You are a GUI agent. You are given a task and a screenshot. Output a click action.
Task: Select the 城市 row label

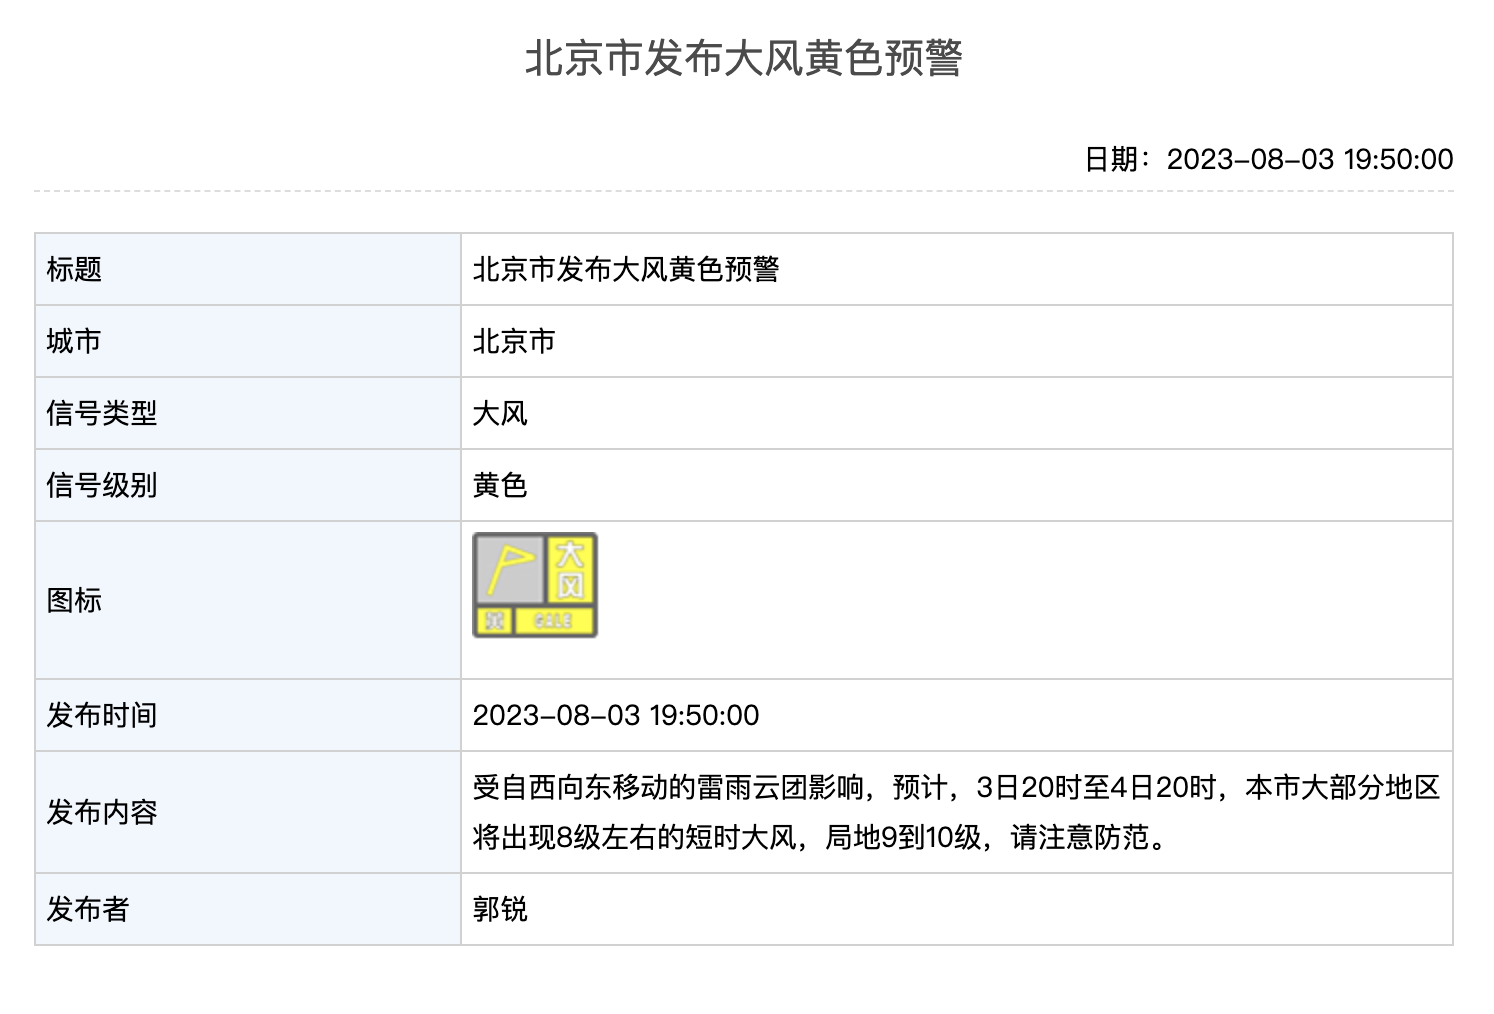coord(74,341)
